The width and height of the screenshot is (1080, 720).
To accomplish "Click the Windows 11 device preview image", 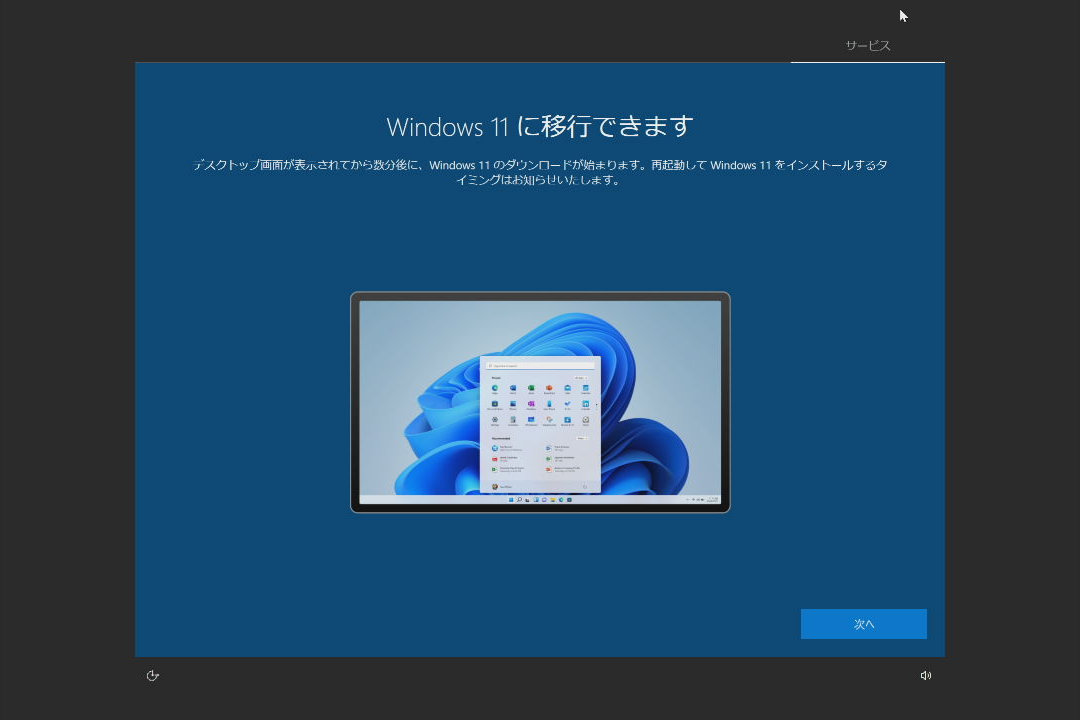I will click(540, 402).
